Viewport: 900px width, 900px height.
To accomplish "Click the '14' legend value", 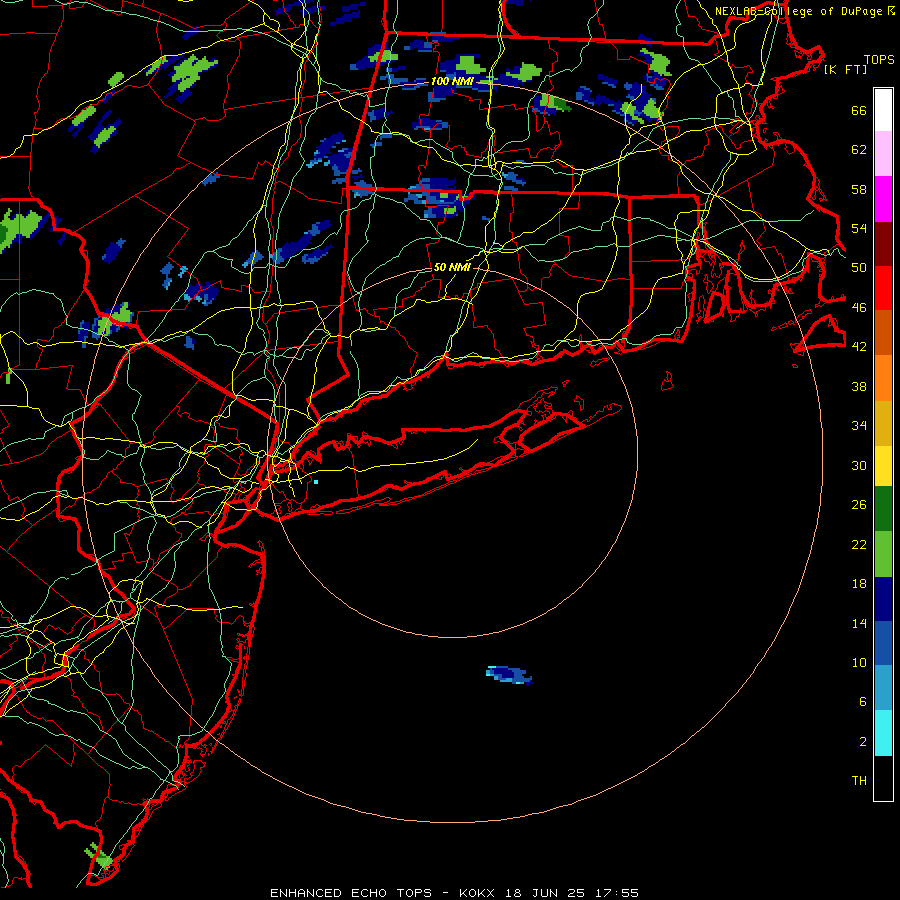I will [859, 623].
